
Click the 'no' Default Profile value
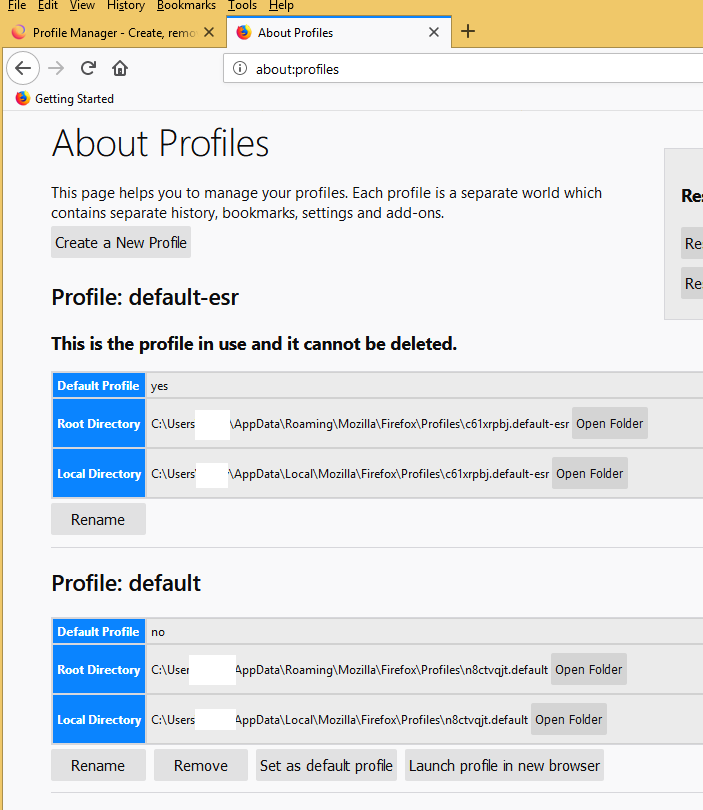pos(158,632)
